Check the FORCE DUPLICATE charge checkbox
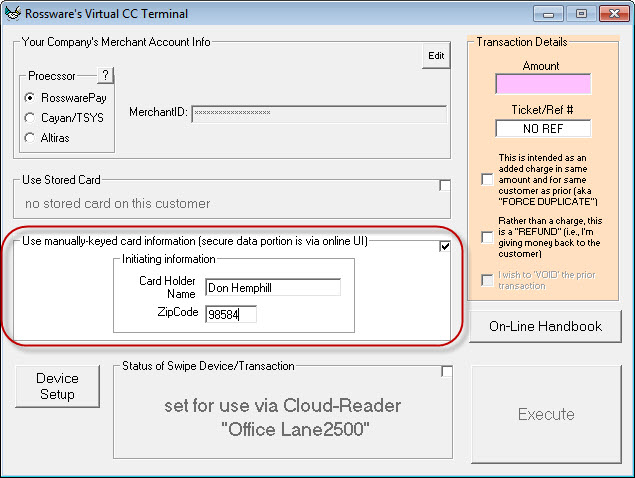Screen dimensions: 635x478 pos(486,178)
